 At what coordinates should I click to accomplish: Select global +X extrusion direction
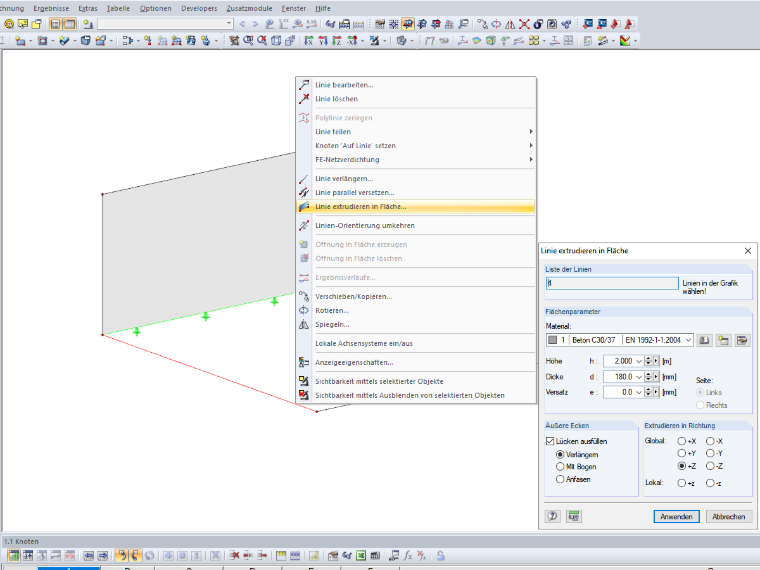pos(681,441)
